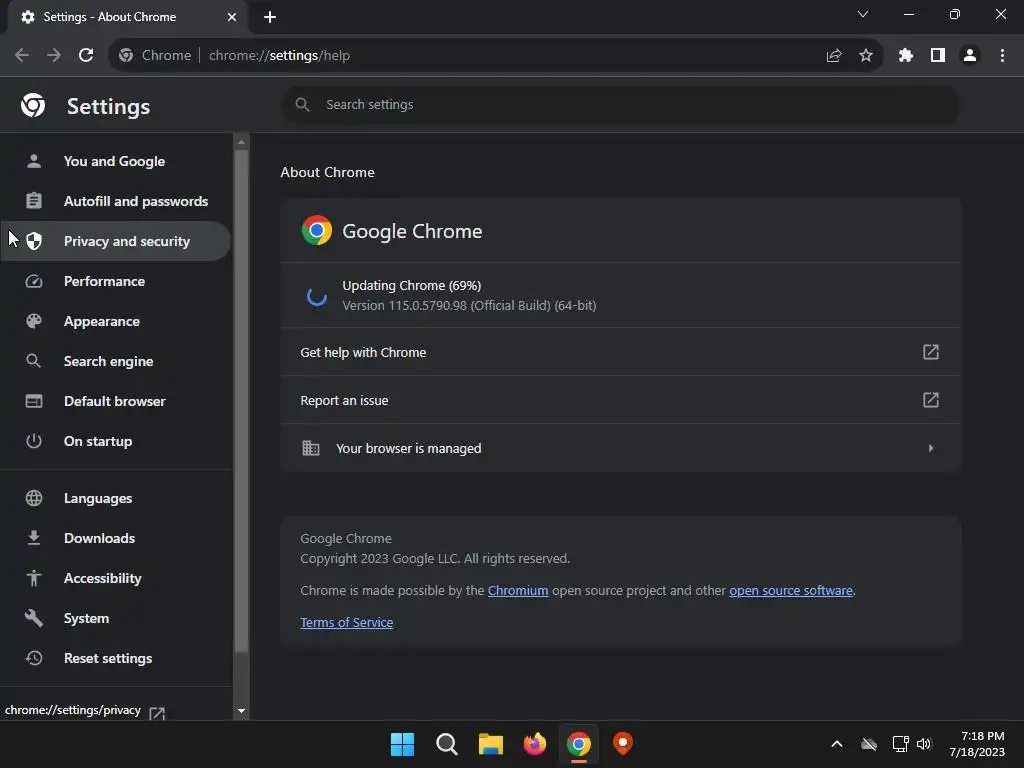Open Autofill and passwords section

tap(116, 201)
